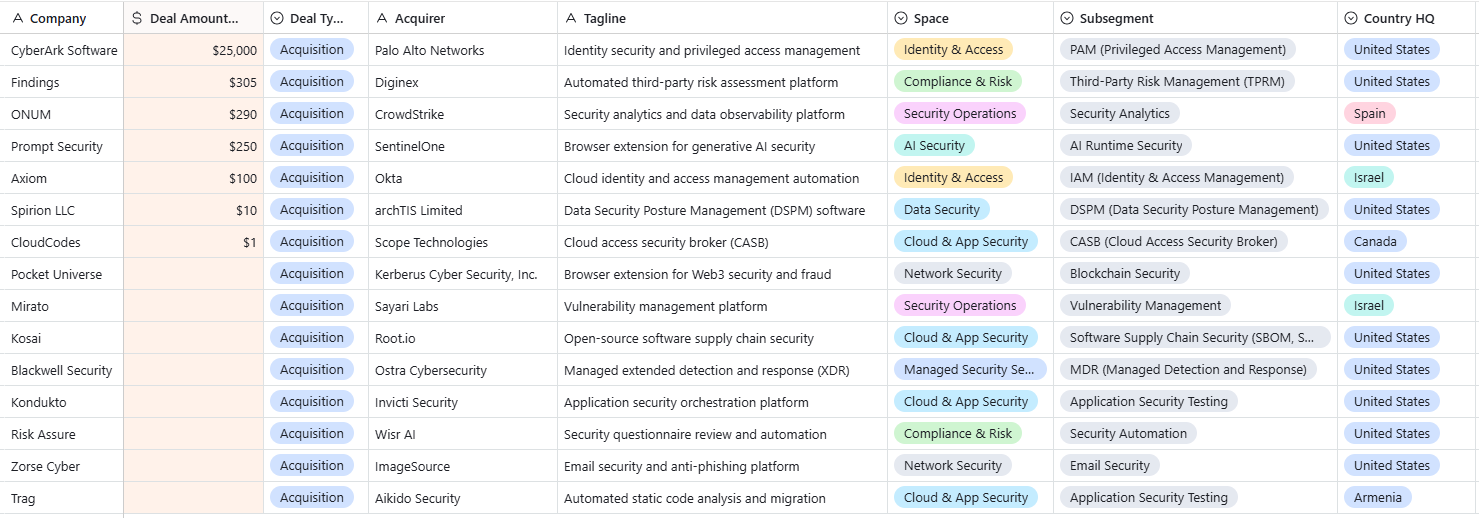Click the $25,000 deal amount cell
This screenshot has height=518, width=1479.
pos(194,50)
